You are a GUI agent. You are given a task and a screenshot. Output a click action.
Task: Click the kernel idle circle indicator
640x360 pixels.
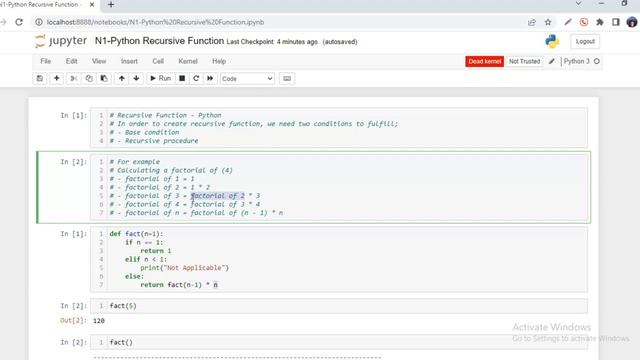(596, 61)
